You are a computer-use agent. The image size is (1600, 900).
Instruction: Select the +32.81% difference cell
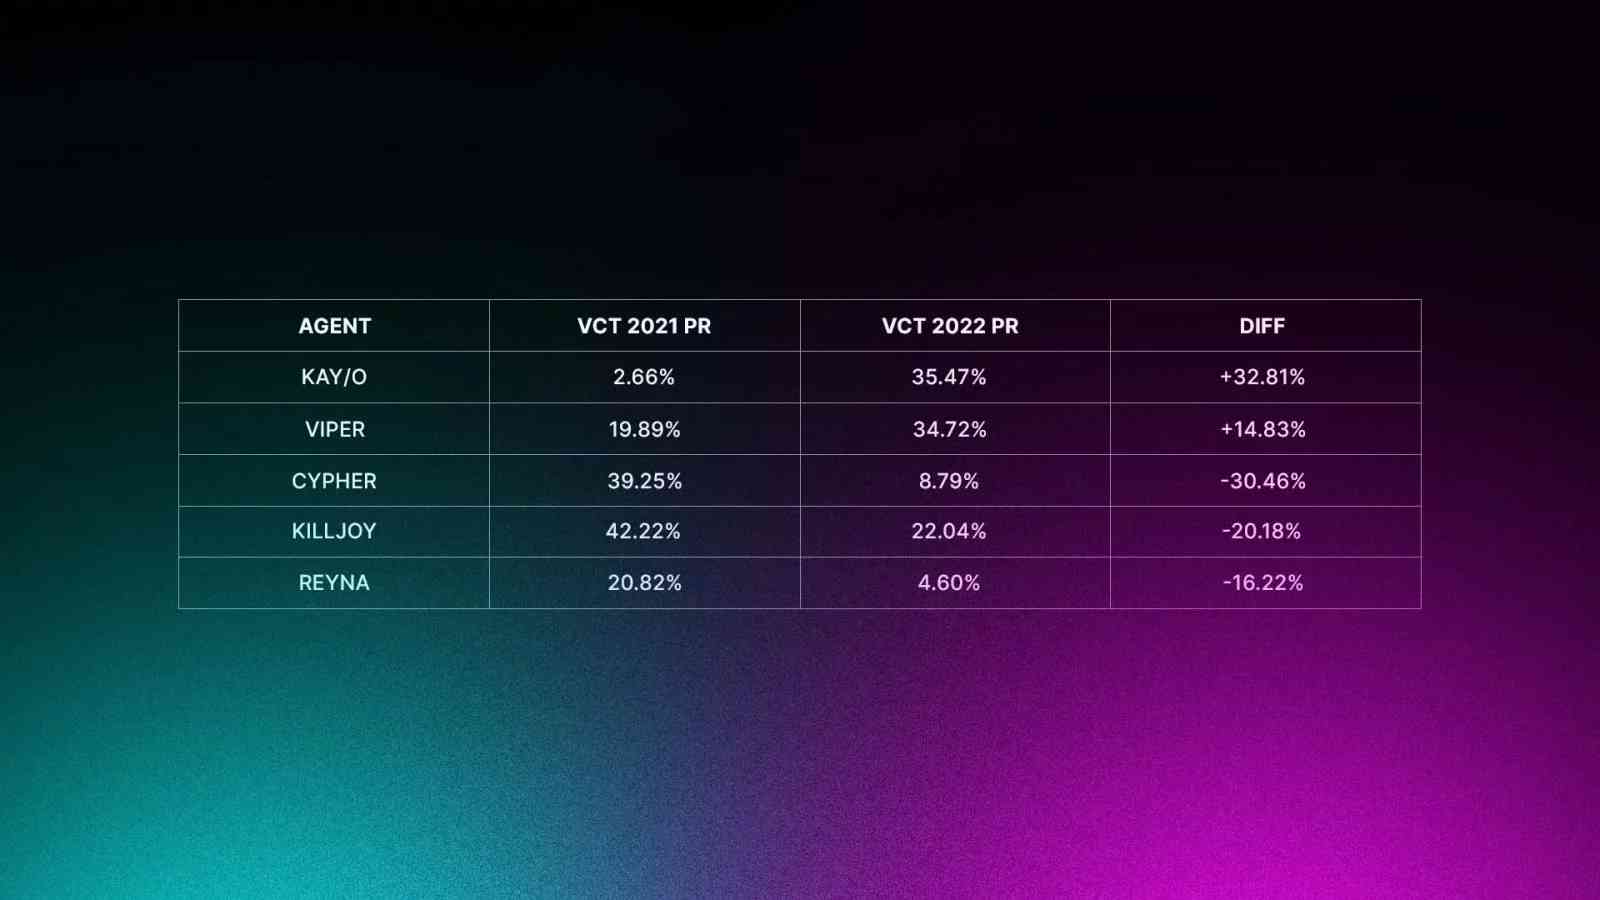(x=1262, y=377)
